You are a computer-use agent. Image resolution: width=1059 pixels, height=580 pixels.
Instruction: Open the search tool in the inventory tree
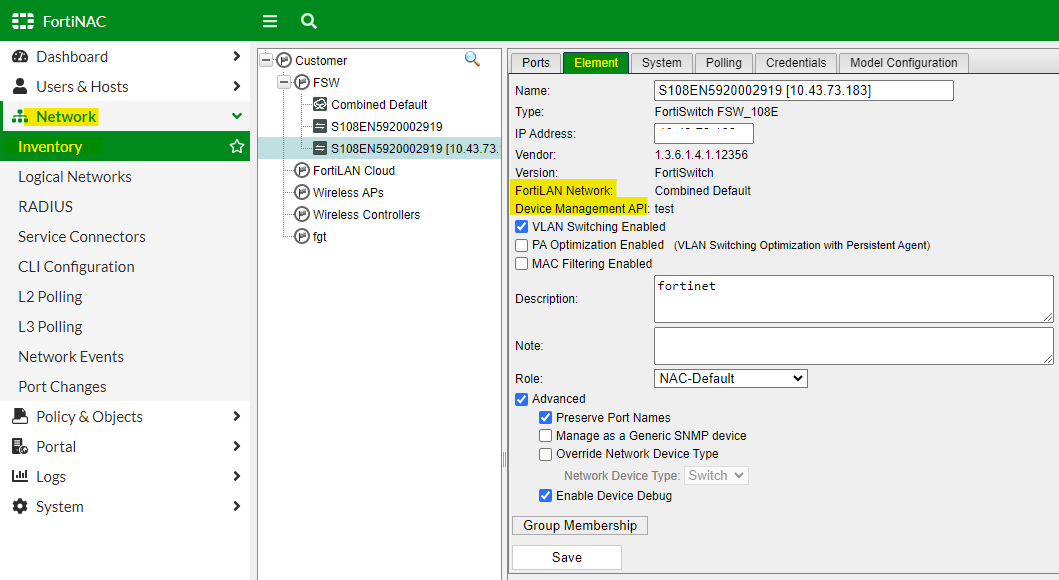pyautogui.click(x=471, y=59)
